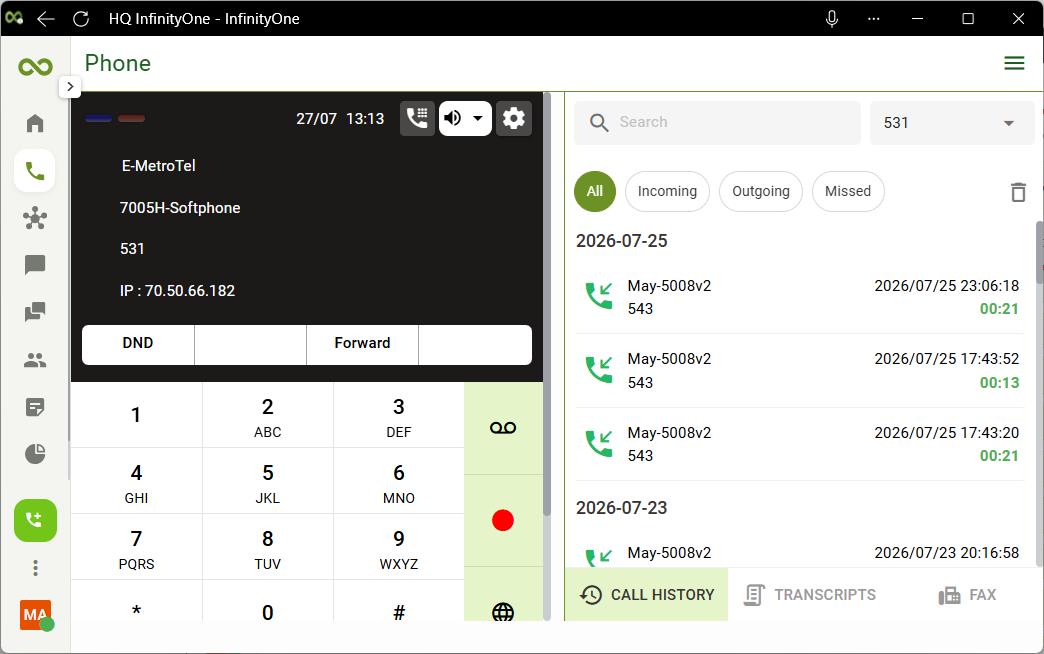This screenshot has width=1044, height=654.
Task: Click in the call history Search field
Action: 717,123
